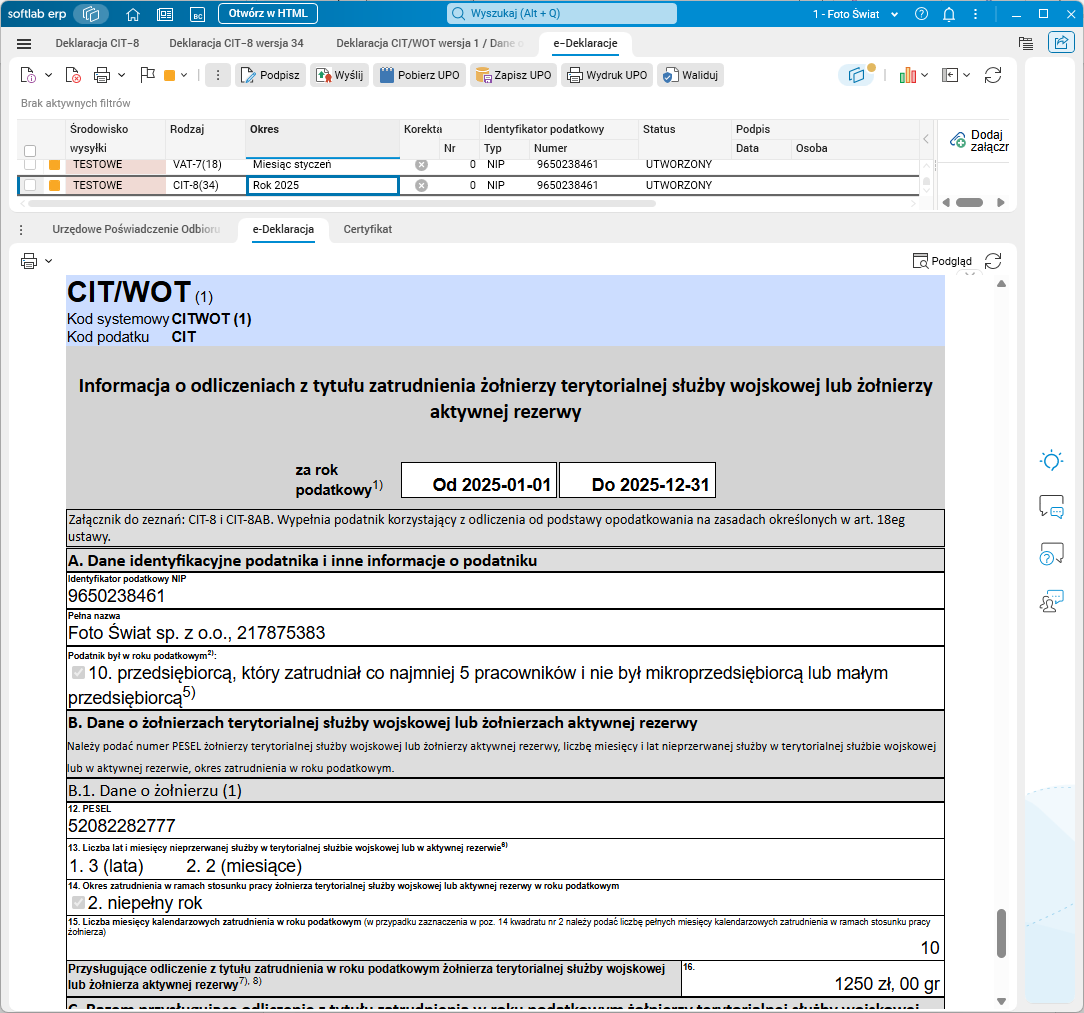This screenshot has height=1013, width=1084.
Task: Open the home page icon
Action: pyautogui.click(x=133, y=14)
